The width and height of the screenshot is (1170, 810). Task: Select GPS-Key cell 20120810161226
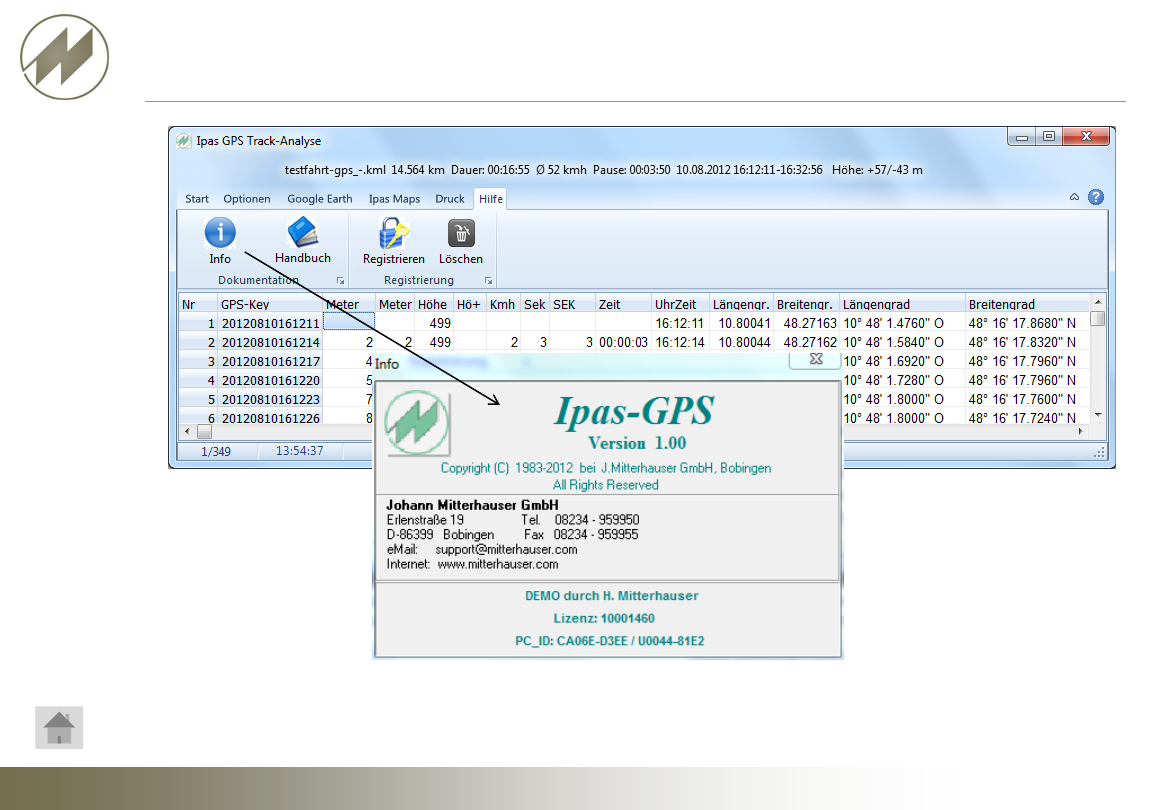click(x=270, y=418)
